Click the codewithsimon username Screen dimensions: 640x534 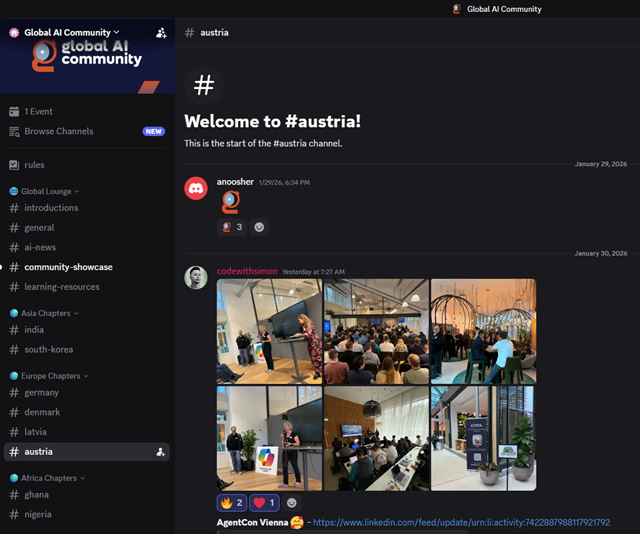247,271
